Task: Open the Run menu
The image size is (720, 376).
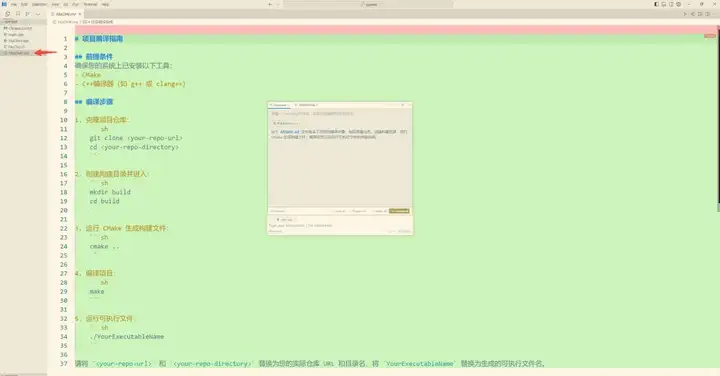Action: pyautogui.click(x=75, y=5)
